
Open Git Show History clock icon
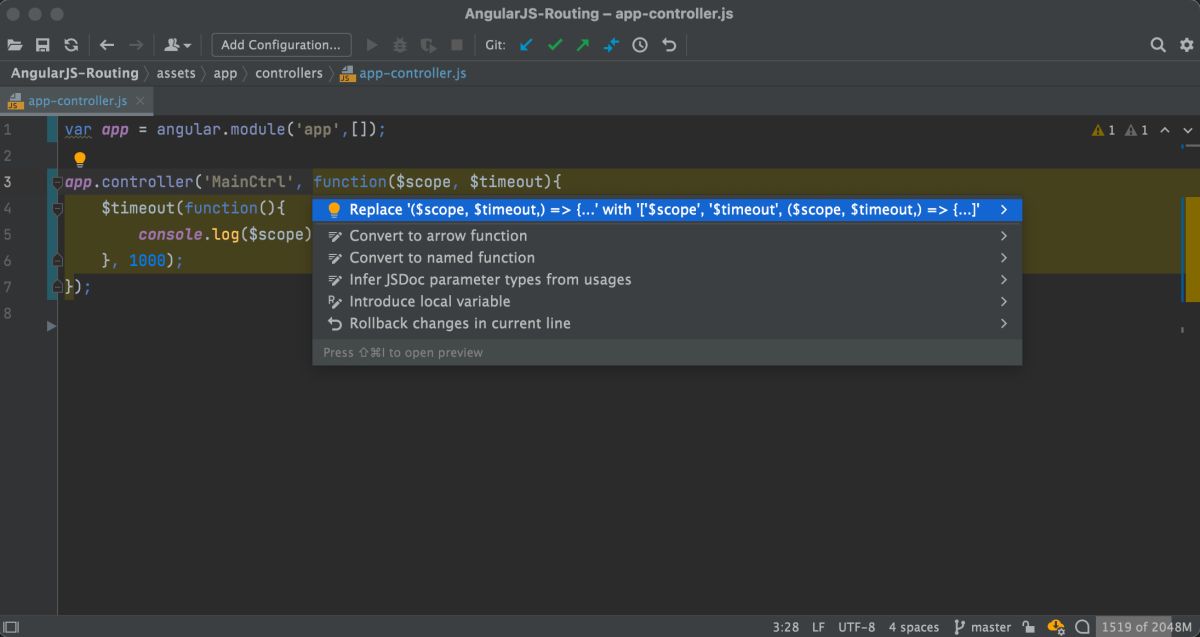coord(640,45)
